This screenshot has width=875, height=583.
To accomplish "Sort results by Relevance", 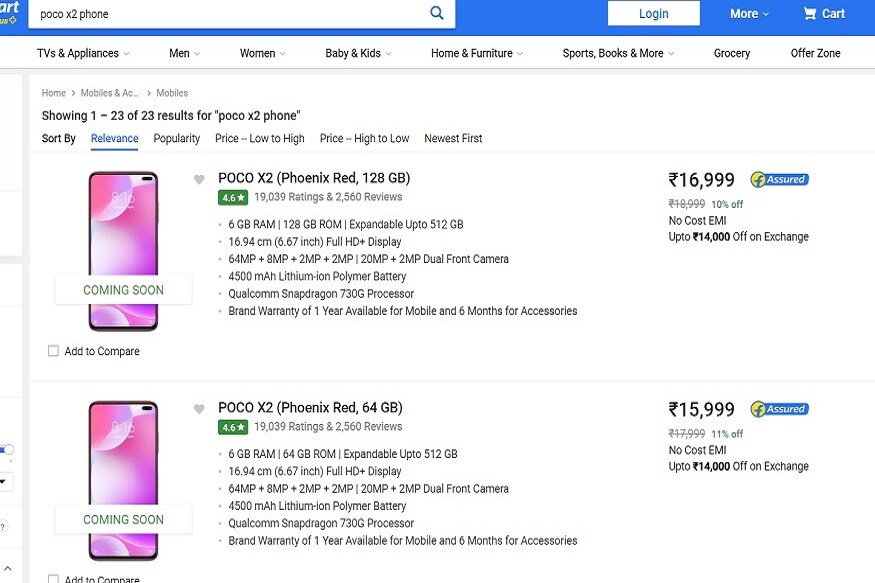I will (x=114, y=138).
